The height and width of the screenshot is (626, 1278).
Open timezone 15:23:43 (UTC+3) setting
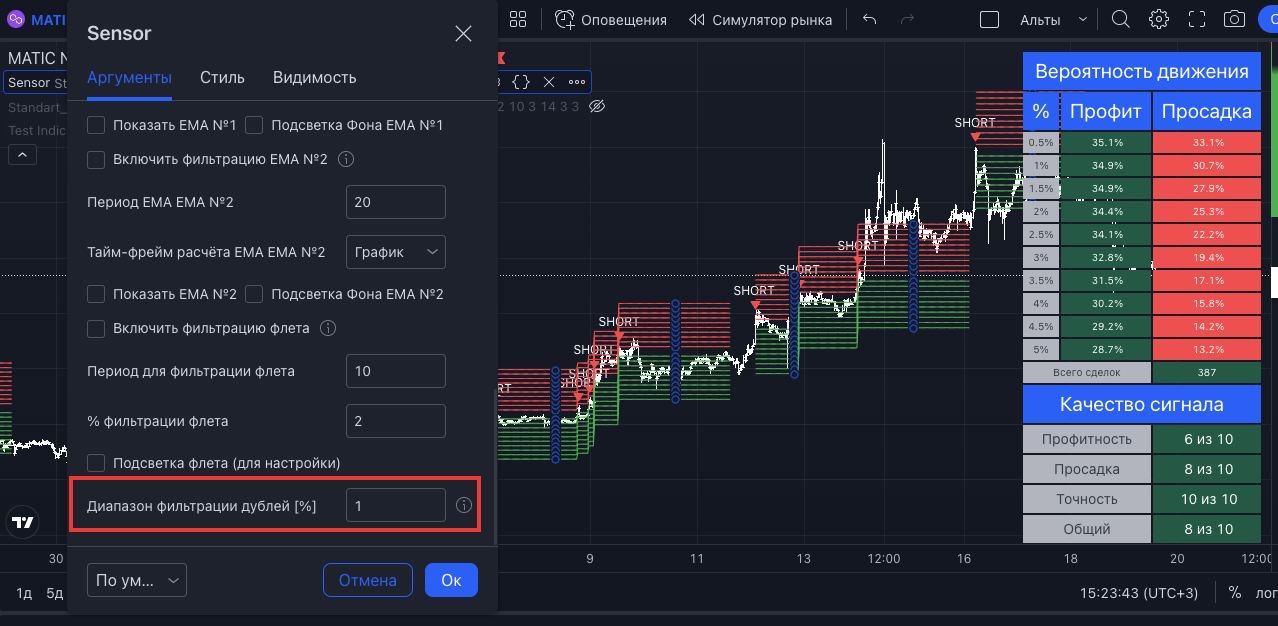[1139, 593]
